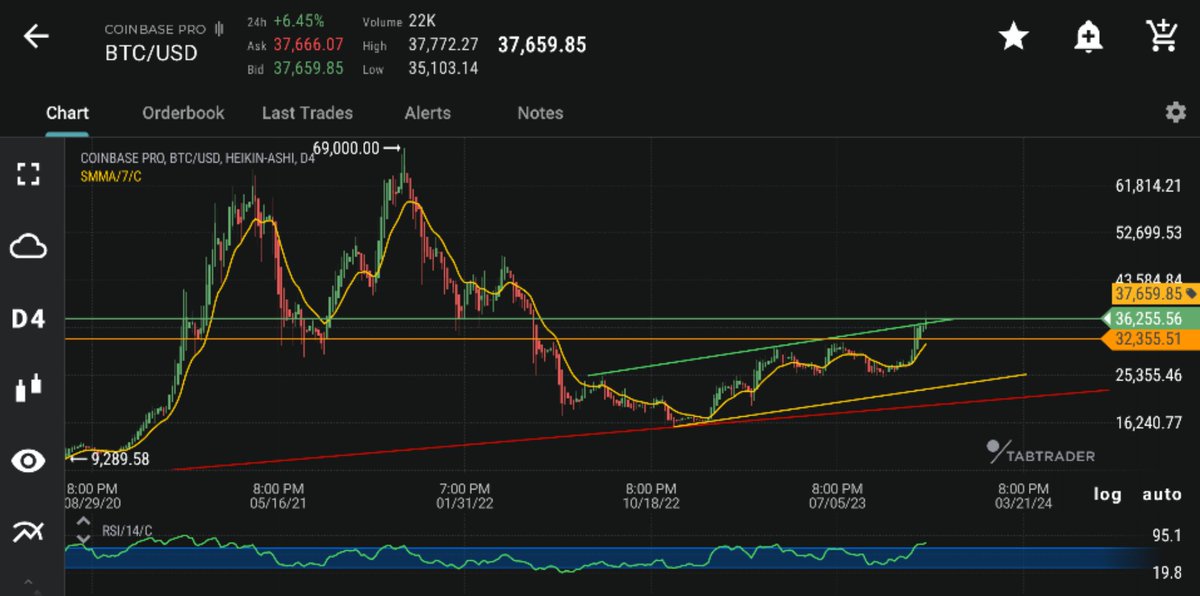
Task: Switch chart type candlestick icon
Action: tap(28, 388)
